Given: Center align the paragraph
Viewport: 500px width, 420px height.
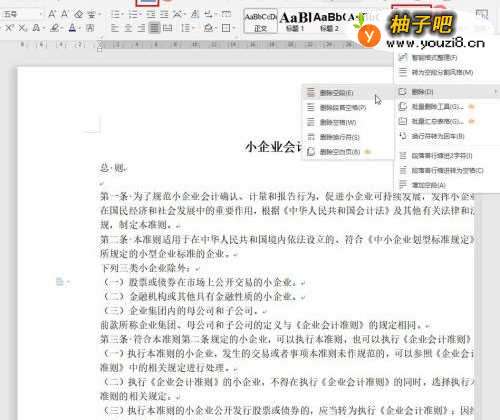Looking at the screenshot, I should click(128, 28).
